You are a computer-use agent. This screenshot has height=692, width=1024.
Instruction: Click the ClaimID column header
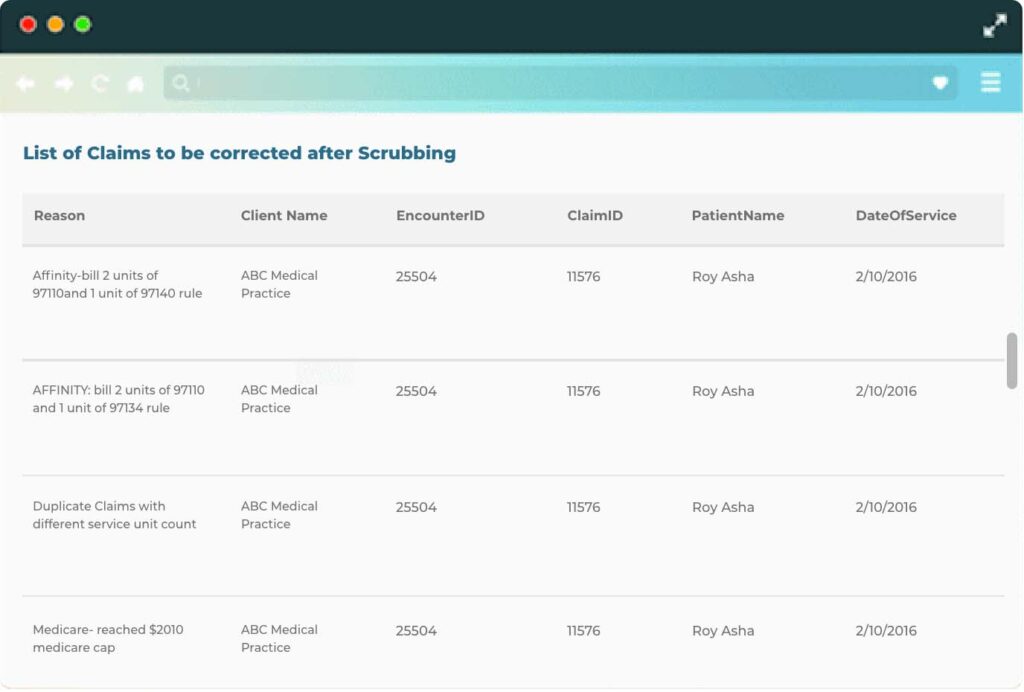[595, 216]
